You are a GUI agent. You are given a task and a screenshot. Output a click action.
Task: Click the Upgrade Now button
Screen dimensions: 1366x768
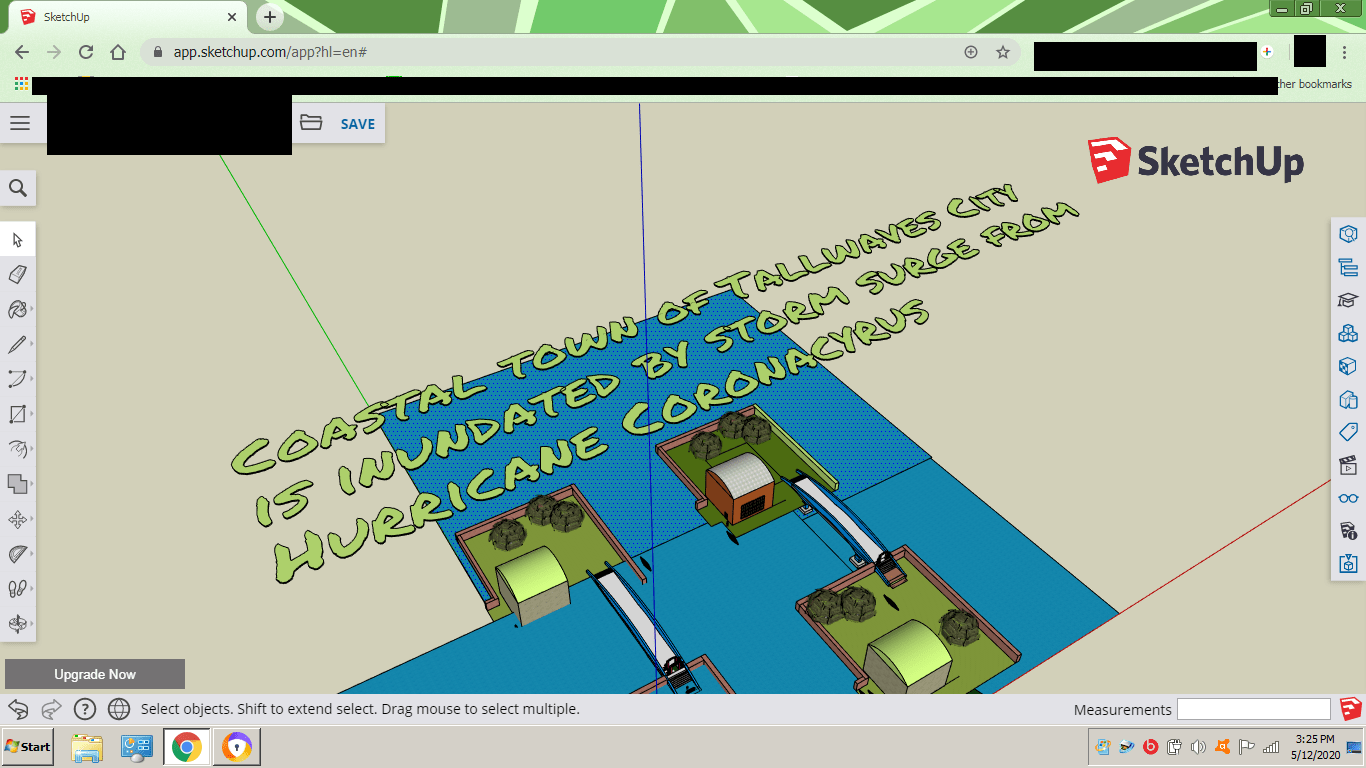(95, 674)
